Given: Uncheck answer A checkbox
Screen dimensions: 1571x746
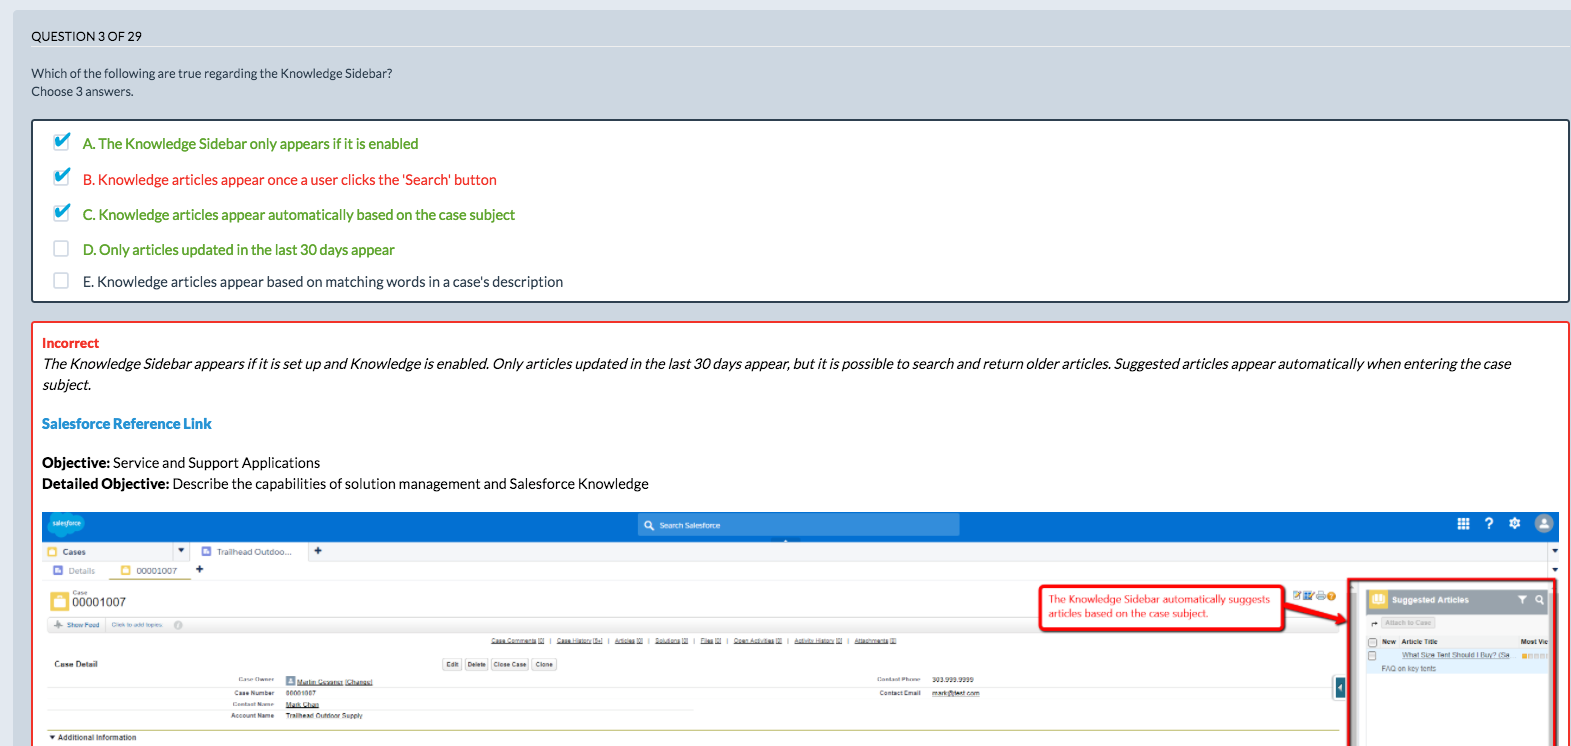Looking at the screenshot, I should [61, 142].
